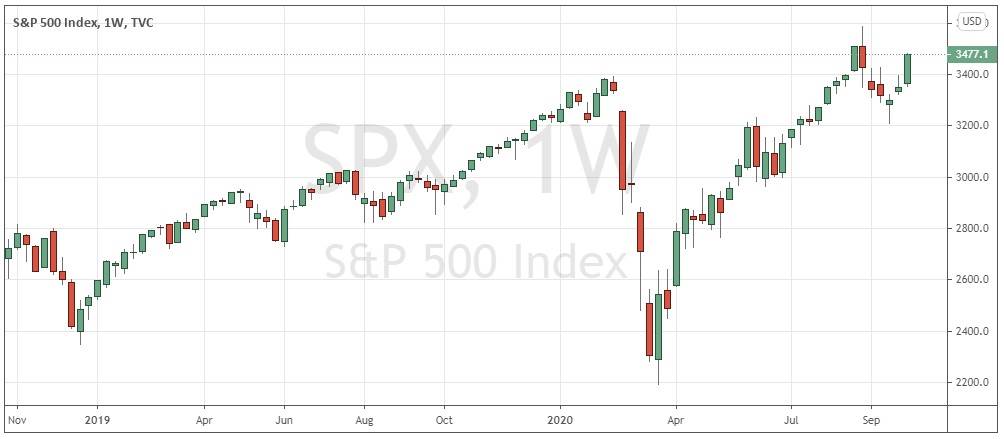This screenshot has height=439, width=1004.
Task: Click the 2400.0 price axis label
Action: 970,331
